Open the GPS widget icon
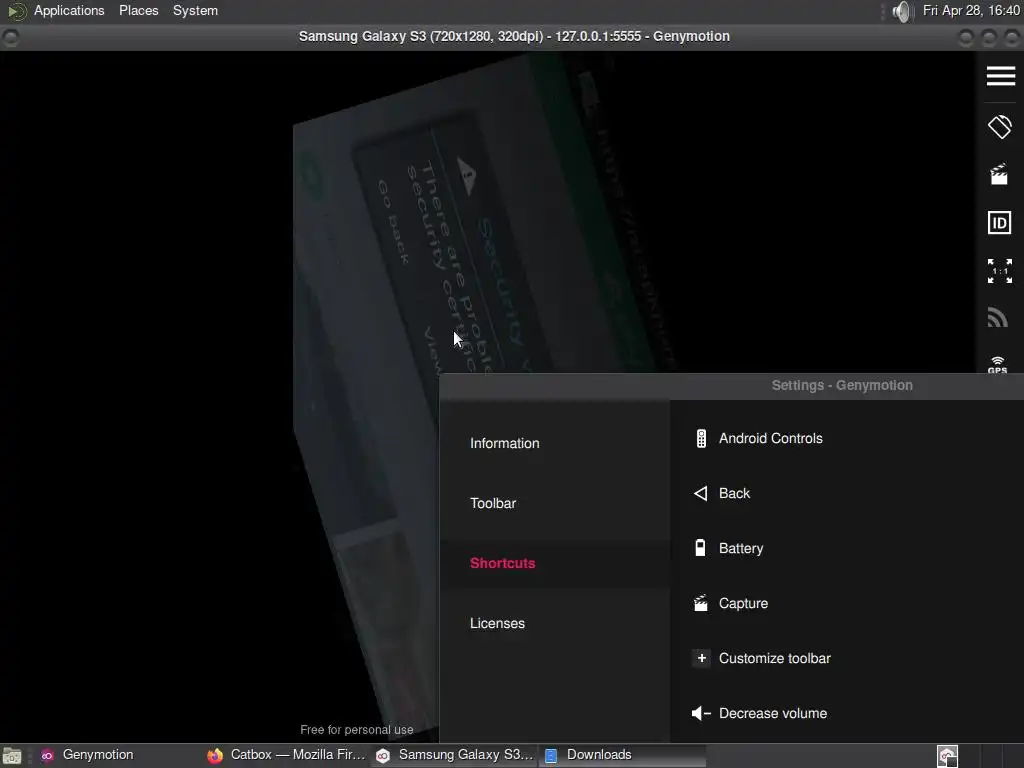The height and width of the screenshot is (768, 1024). 997,365
